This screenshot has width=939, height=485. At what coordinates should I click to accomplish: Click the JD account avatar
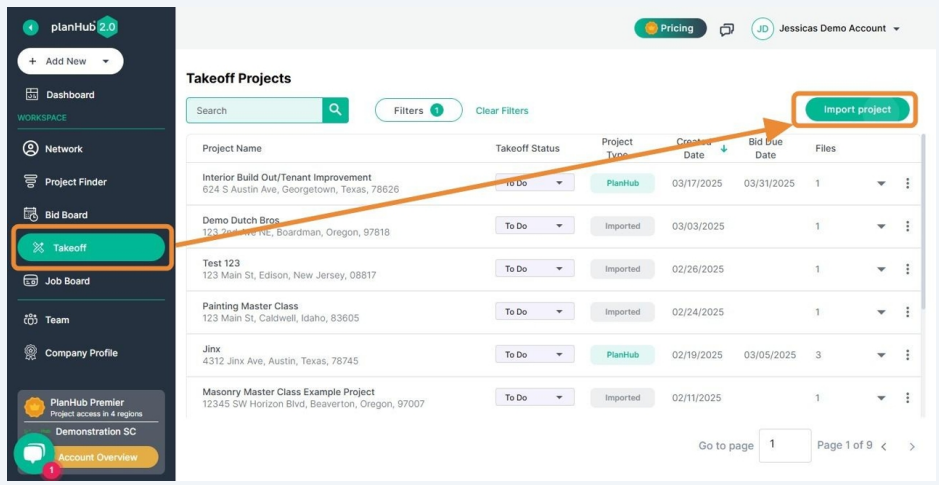[x=762, y=29]
